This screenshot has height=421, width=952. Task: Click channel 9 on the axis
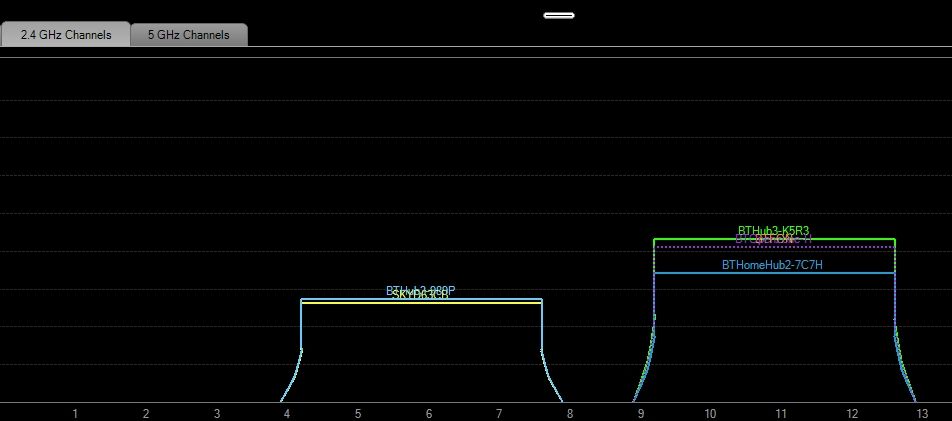click(641, 414)
